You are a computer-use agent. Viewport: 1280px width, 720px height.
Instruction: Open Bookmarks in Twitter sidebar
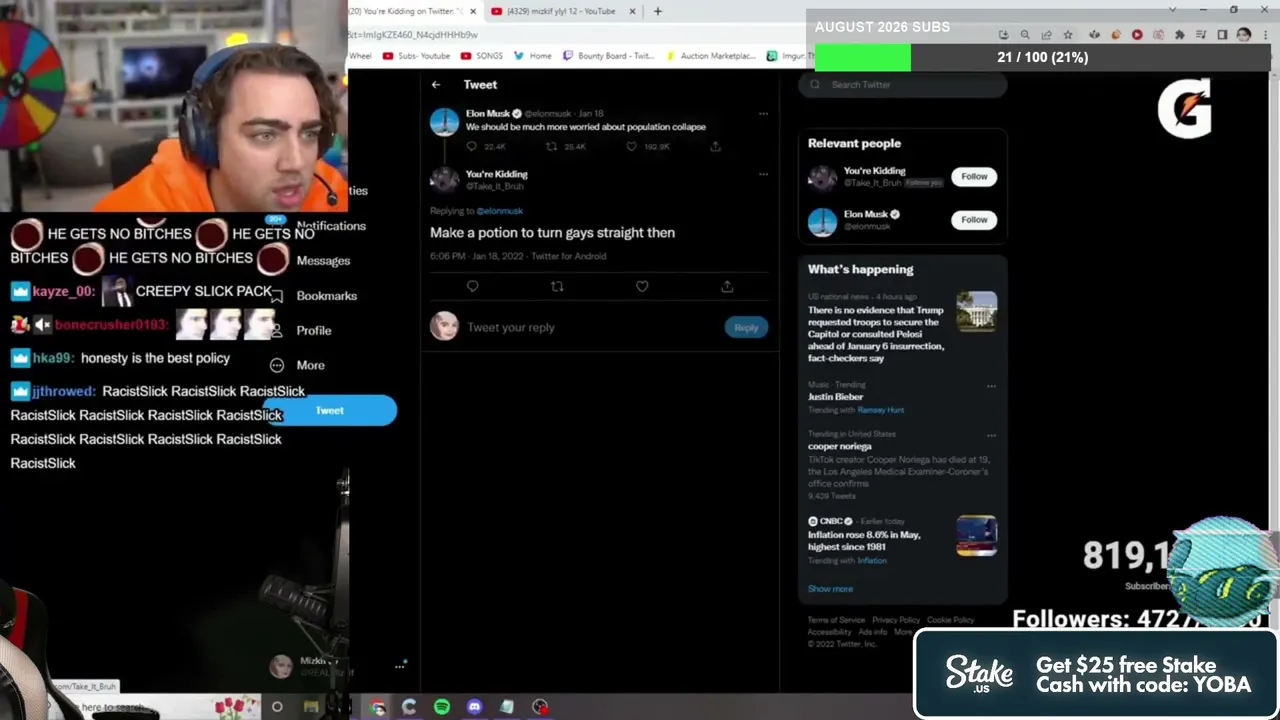326,296
